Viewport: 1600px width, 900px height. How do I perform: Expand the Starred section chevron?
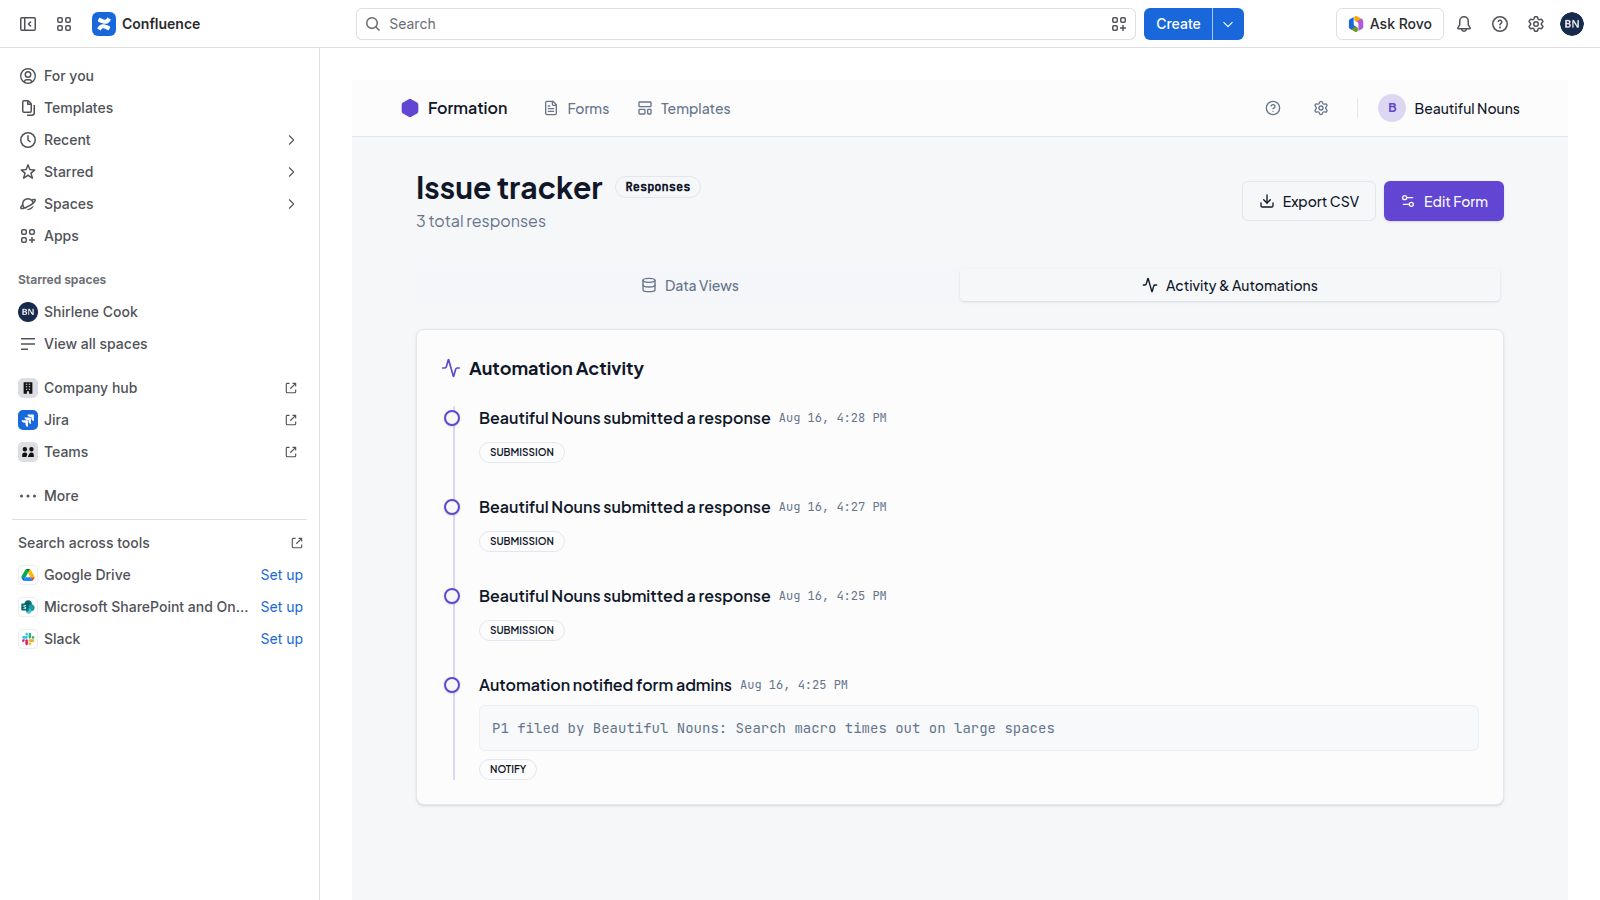[291, 172]
